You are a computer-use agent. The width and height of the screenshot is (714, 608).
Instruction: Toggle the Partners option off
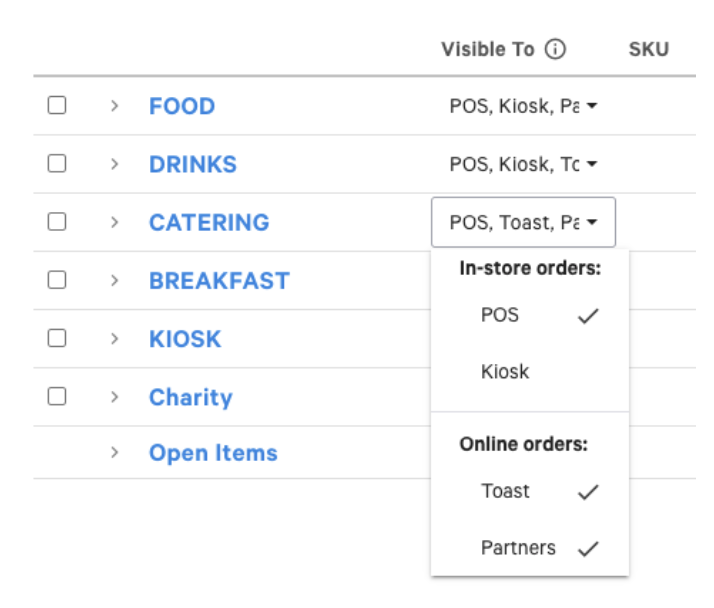[530, 548]
